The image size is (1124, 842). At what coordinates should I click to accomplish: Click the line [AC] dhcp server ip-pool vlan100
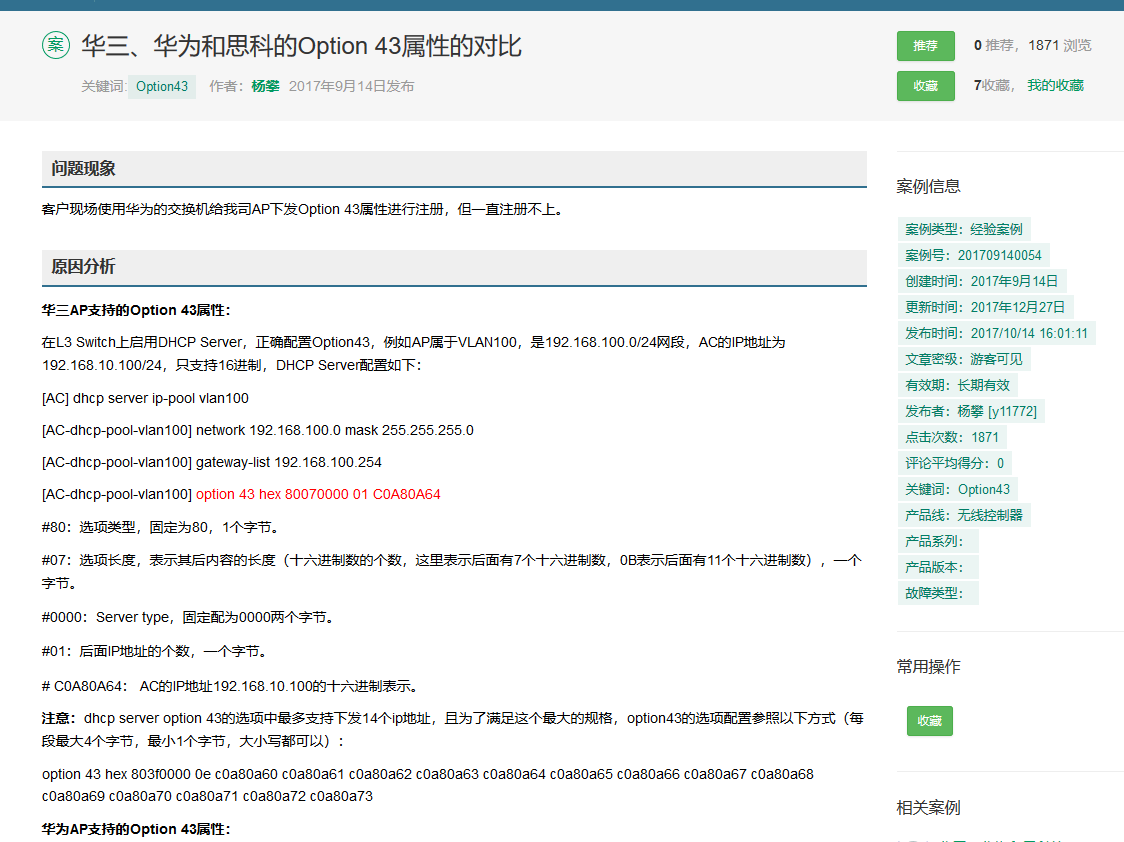pos(146,398)
